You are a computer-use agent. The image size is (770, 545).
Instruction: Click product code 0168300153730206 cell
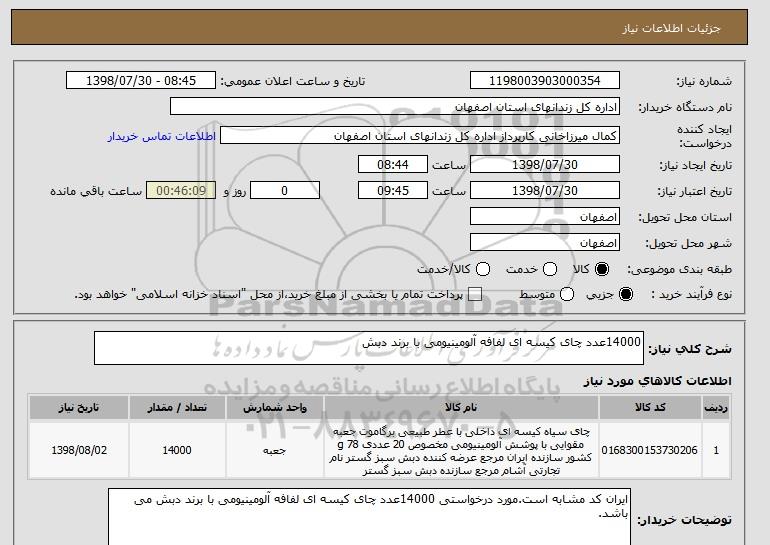click(650, 450)
